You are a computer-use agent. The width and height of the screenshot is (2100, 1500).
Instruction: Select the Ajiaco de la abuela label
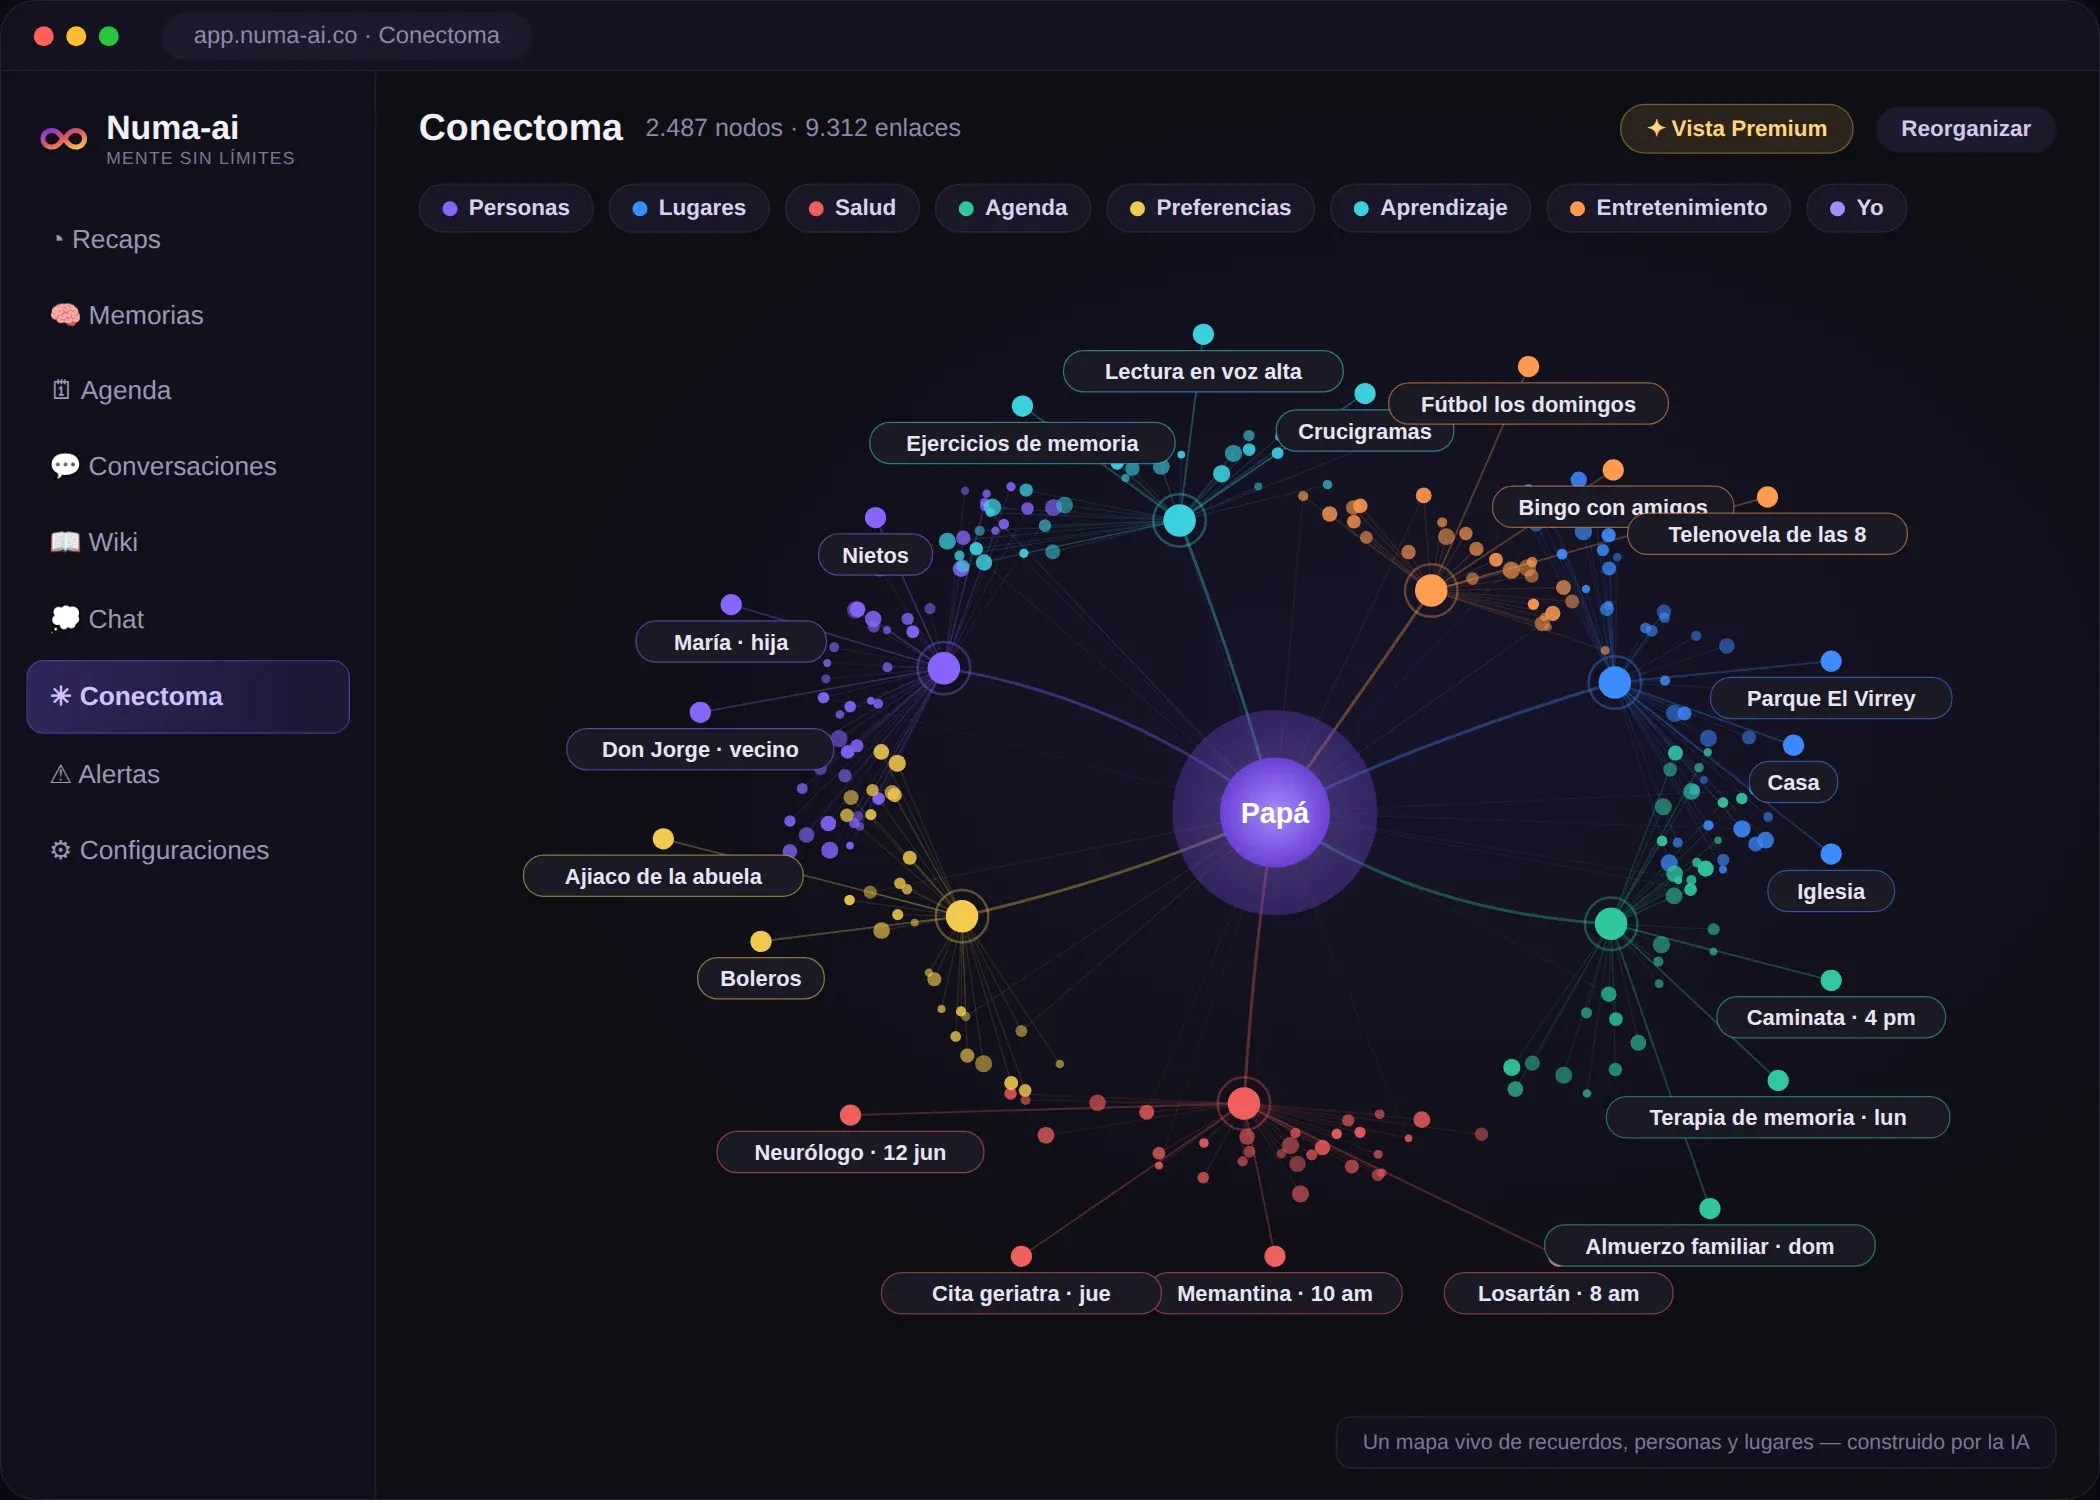[663, 877]
